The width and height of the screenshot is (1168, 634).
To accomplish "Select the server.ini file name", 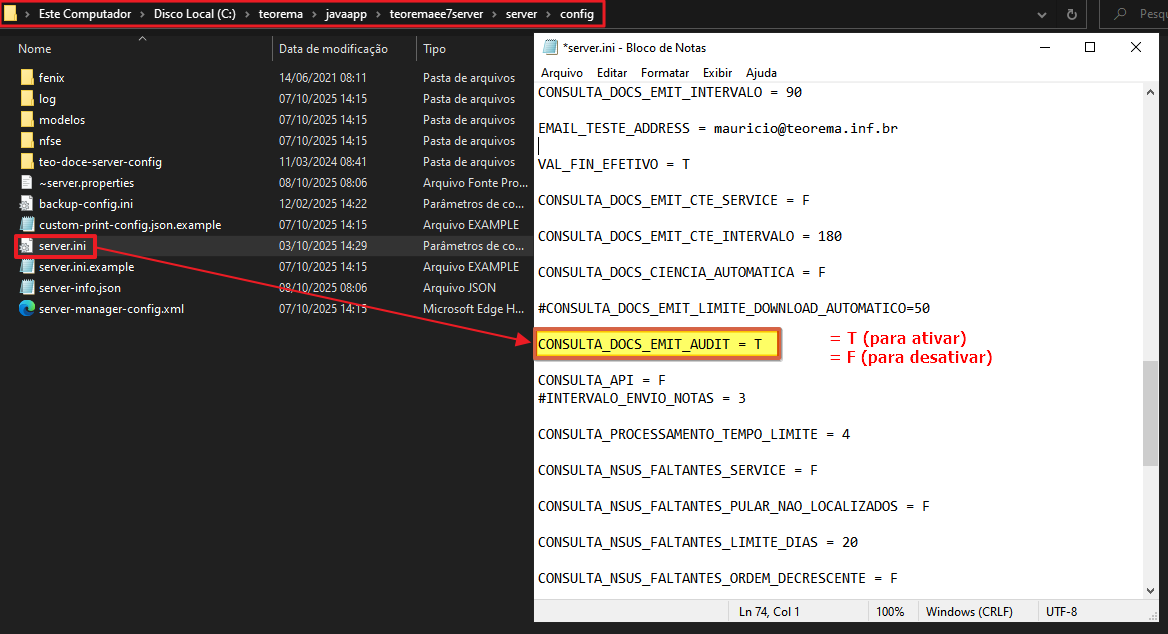I will tap(63, 246).
